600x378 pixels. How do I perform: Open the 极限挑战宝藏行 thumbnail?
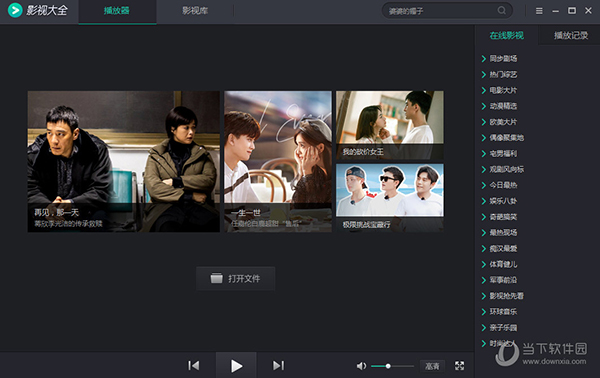click(x=390, y=198)
